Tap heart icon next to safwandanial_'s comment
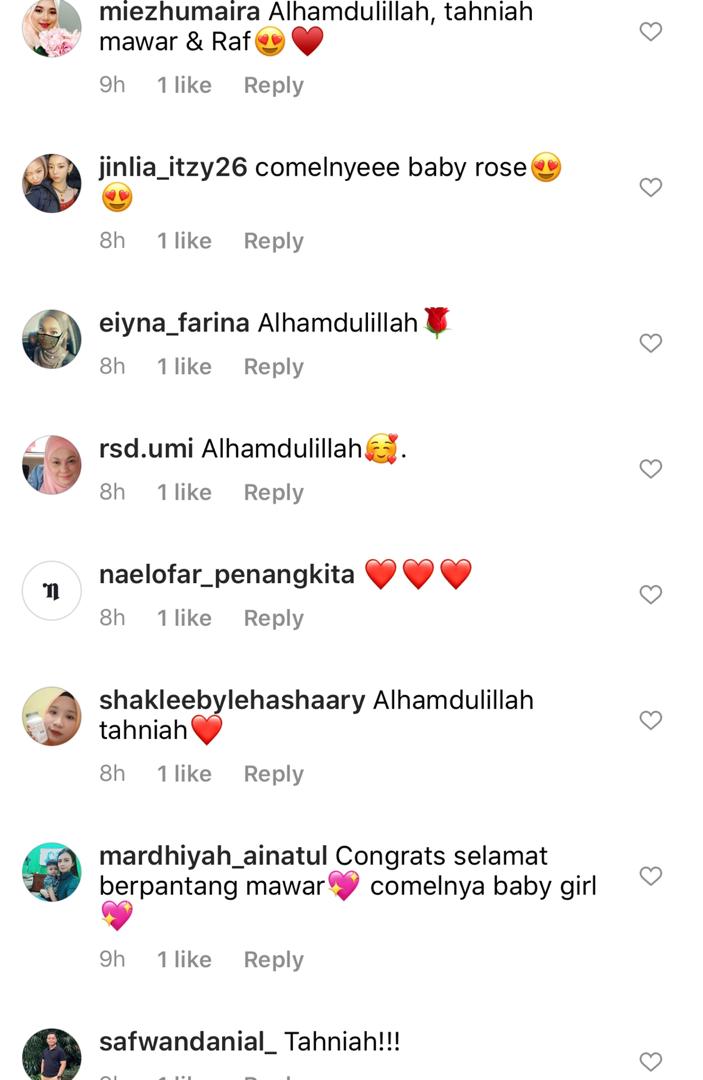 [x=651, y=1061]
